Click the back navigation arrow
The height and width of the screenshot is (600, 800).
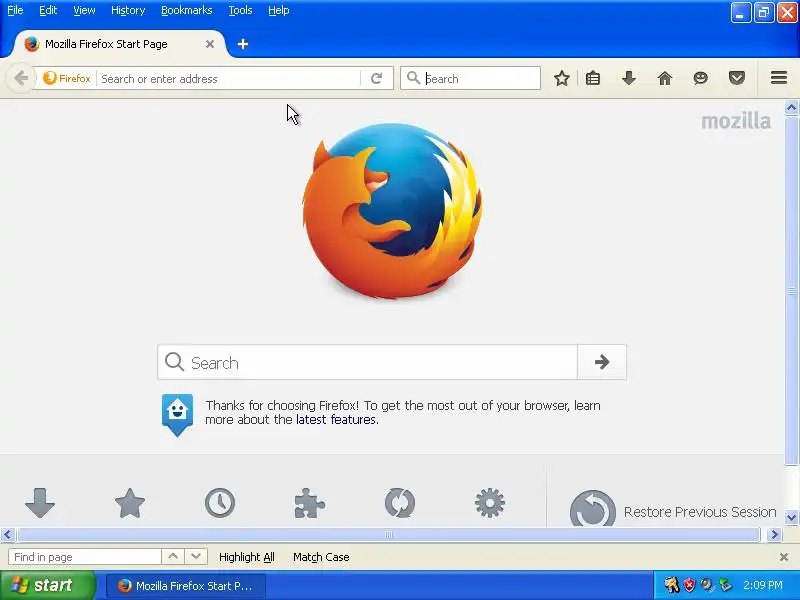pyautogui.click(x=21, y=78)
